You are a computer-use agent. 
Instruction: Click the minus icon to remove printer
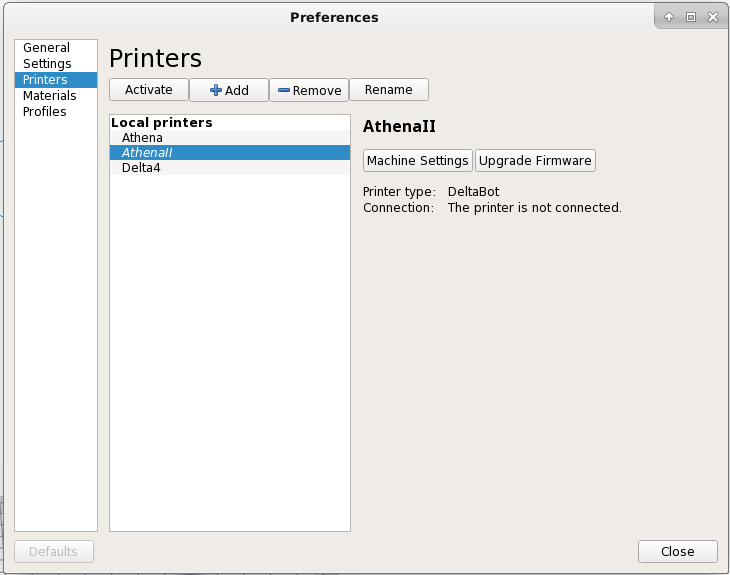tap(284, 90)
